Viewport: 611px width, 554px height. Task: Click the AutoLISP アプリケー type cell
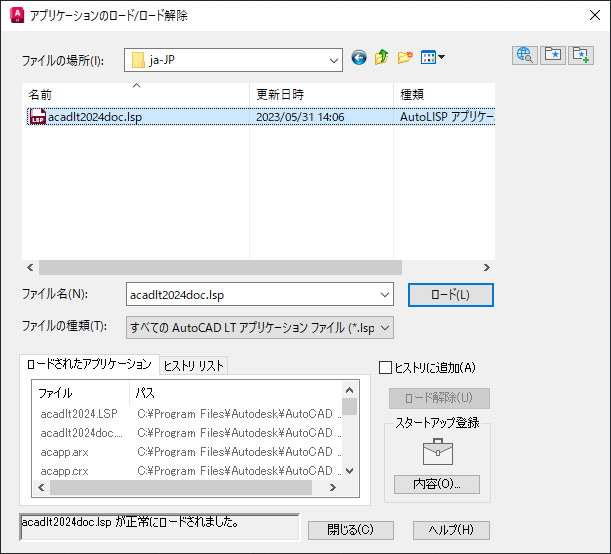tap(447, 117)
